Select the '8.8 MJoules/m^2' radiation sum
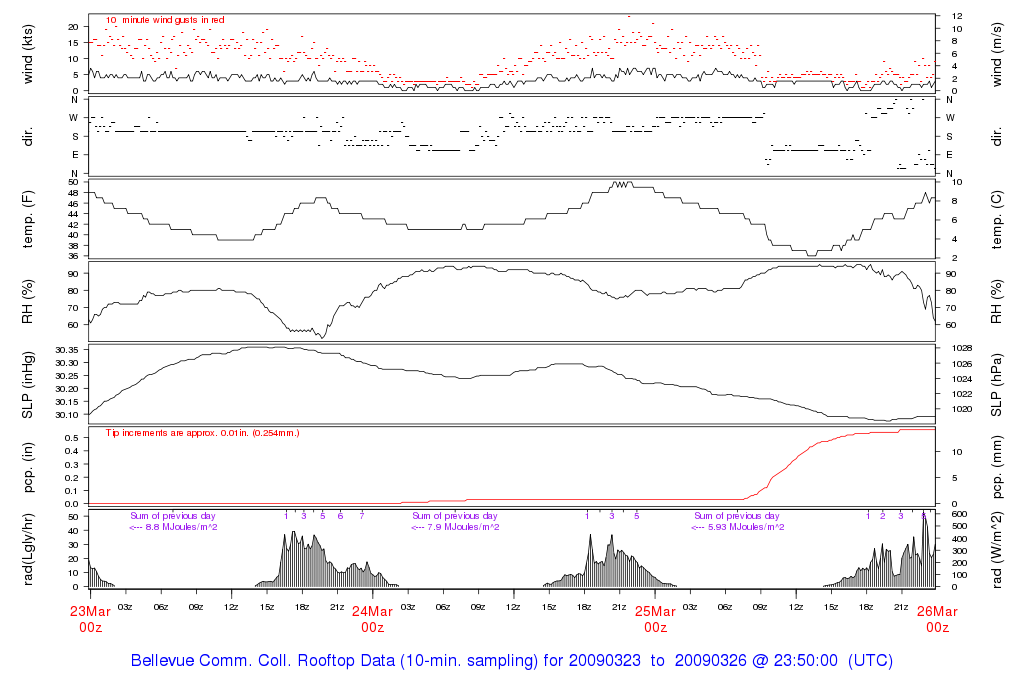1024x700 pixels. pyautogui.click(x=182, y=527)
